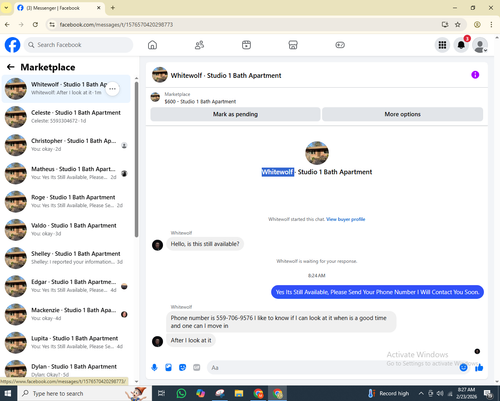
Task: Open Roge's Studio 1 Bath Apartment chat
Action: (x=66, y=201)
